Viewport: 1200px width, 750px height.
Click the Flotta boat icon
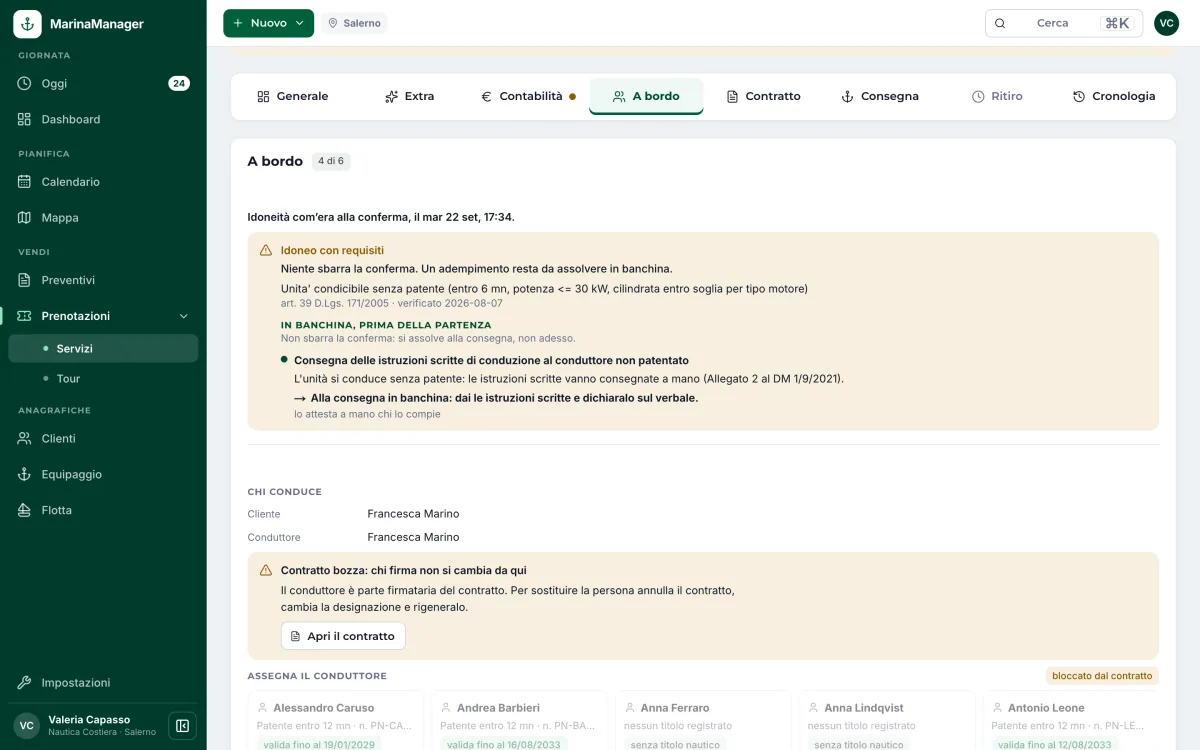25,510
